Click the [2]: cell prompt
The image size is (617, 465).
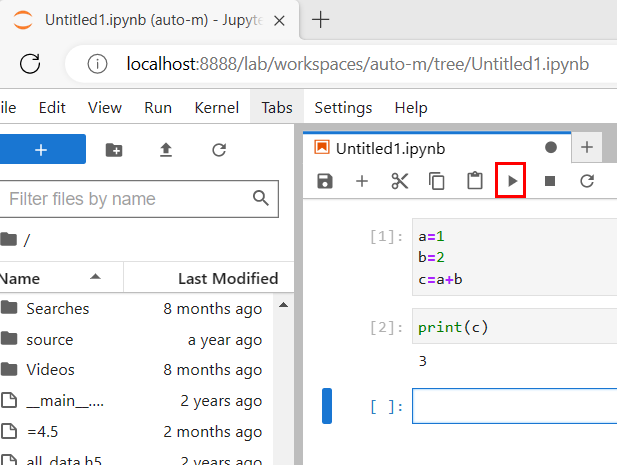click(x=386, y=327)
